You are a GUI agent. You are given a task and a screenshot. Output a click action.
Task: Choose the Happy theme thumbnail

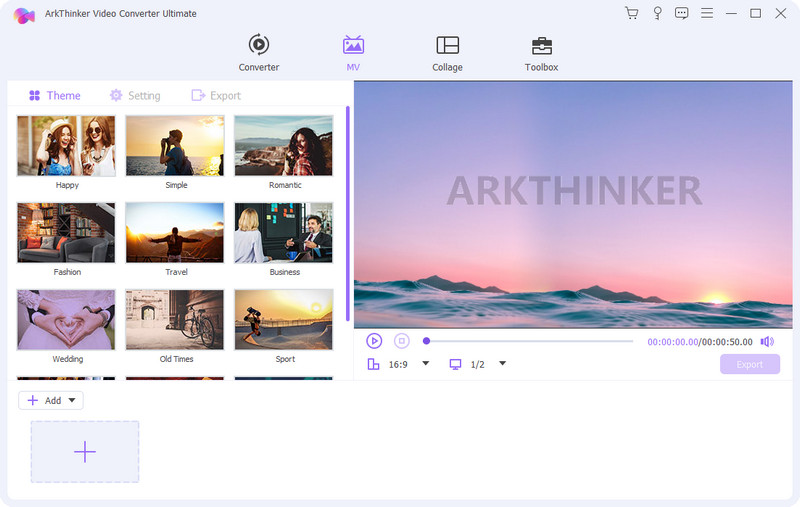pos(66,146)
